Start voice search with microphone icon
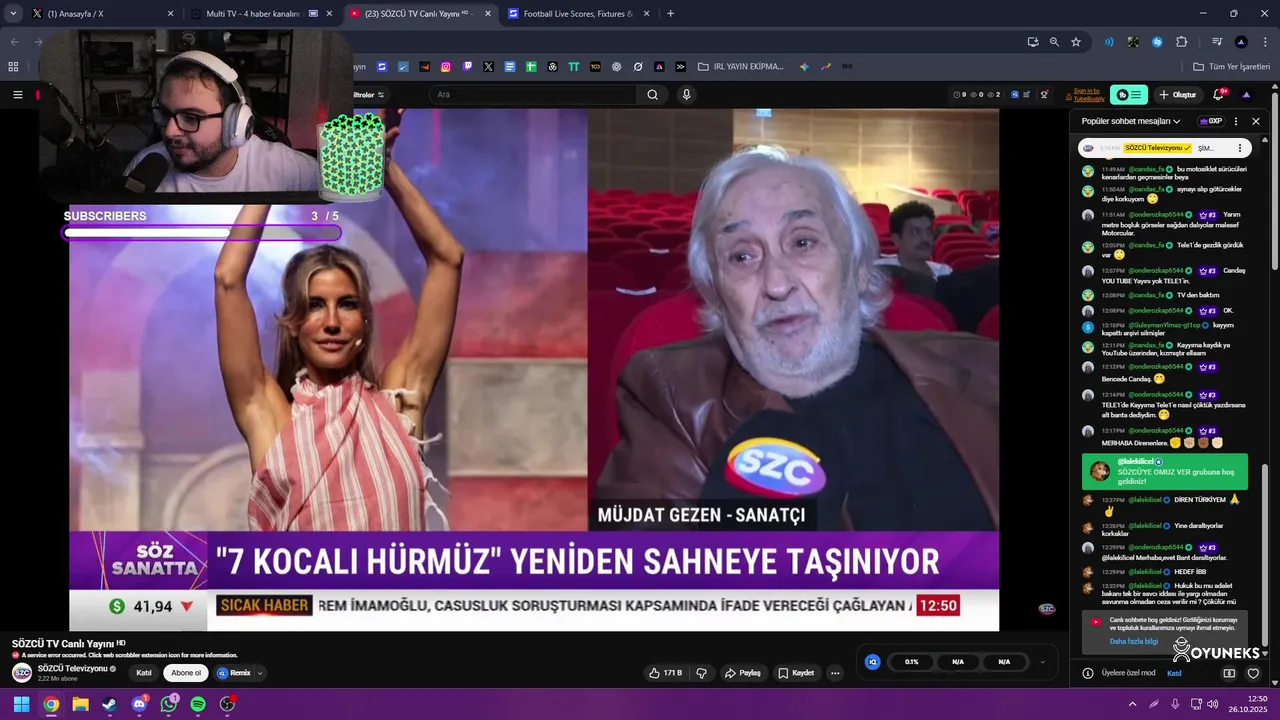The height and width of the screenshot is (720, 1280). pos(686,95)
